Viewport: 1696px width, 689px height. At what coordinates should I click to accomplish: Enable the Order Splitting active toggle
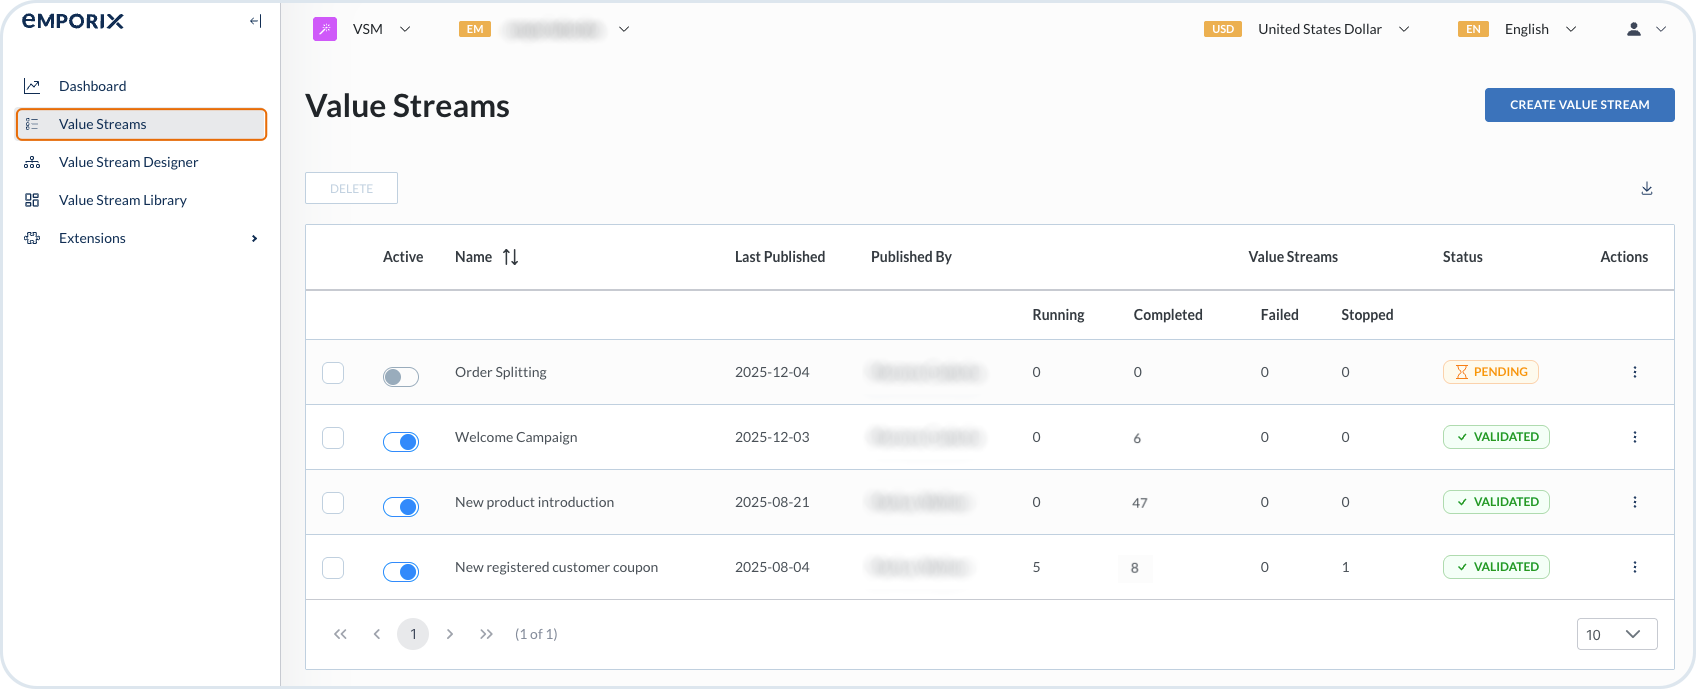pyautogui.click(x=400, y=377)
